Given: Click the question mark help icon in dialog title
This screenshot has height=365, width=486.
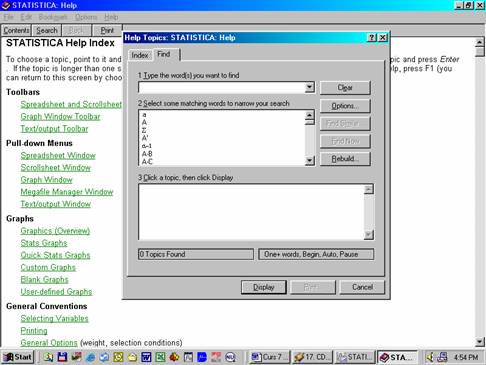Looking at the screenshot, I should pyautogui.click(x=372, y=38).
